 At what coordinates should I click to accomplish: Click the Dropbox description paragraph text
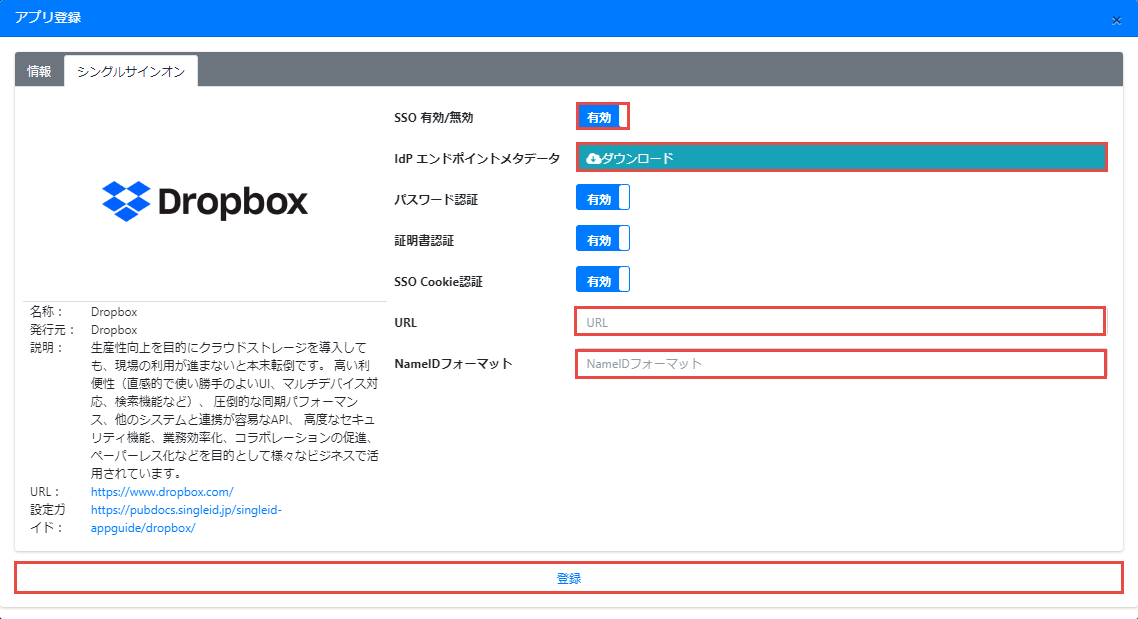pos(232,410)
